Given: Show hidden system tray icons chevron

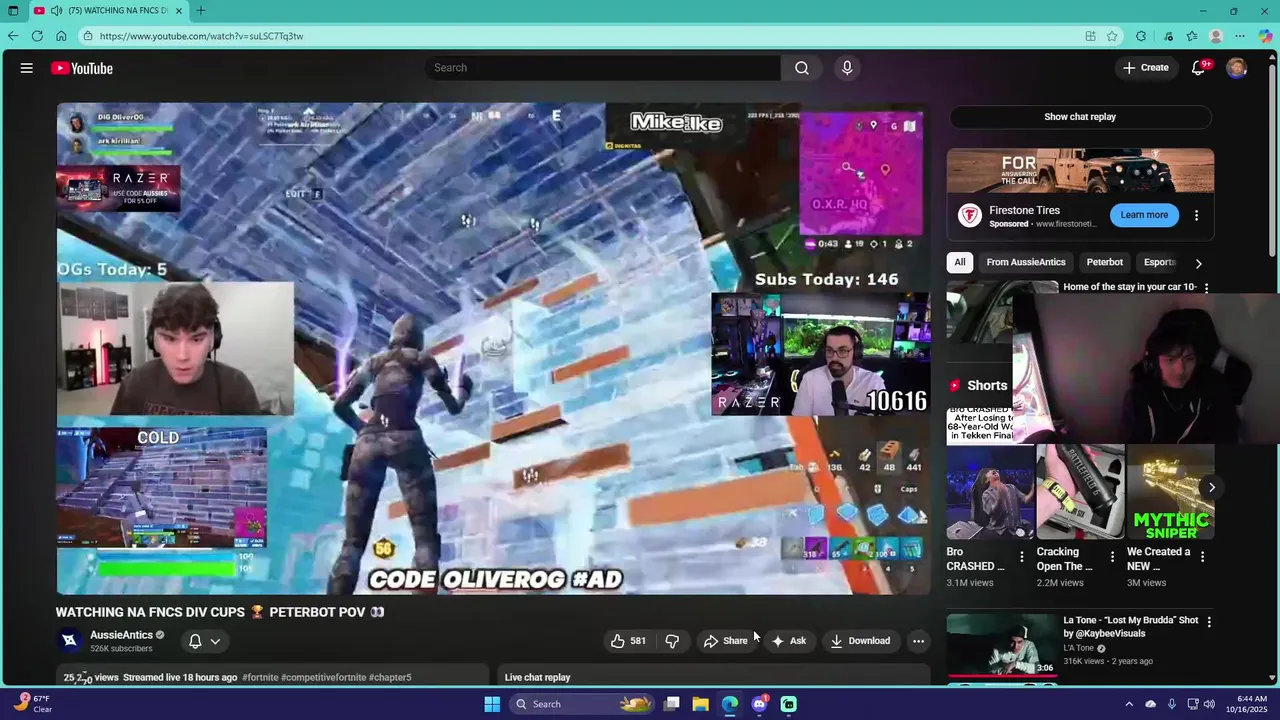Looking at the screenshot, I should 1129,704.
